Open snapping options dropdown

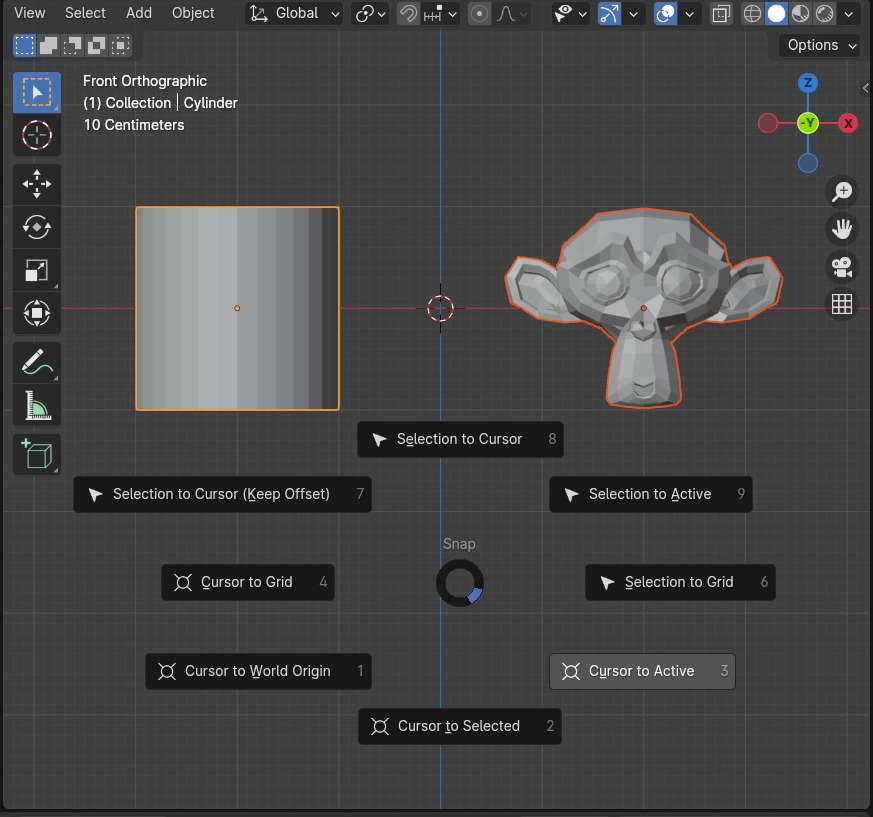tap(440, 13)
